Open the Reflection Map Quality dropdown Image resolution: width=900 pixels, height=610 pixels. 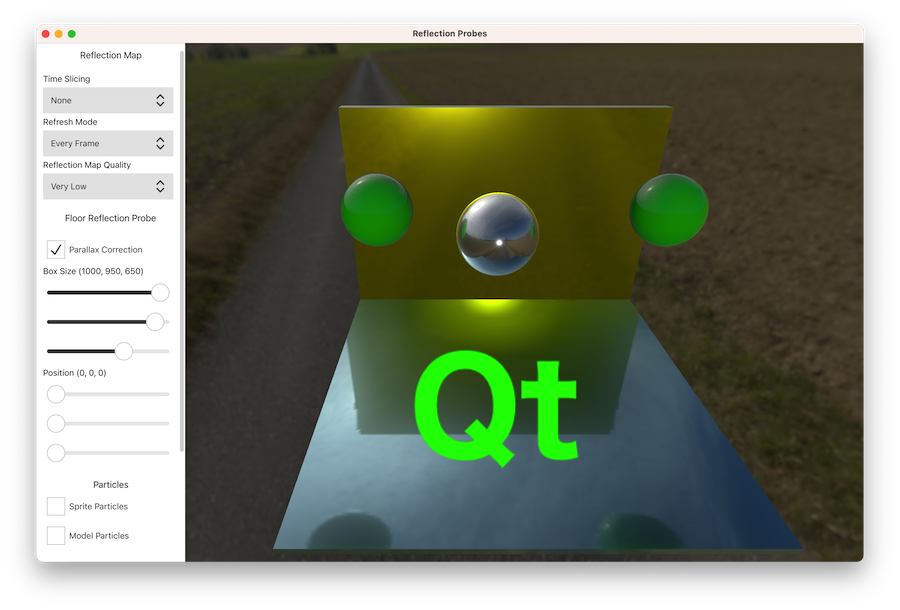[108, 186]
